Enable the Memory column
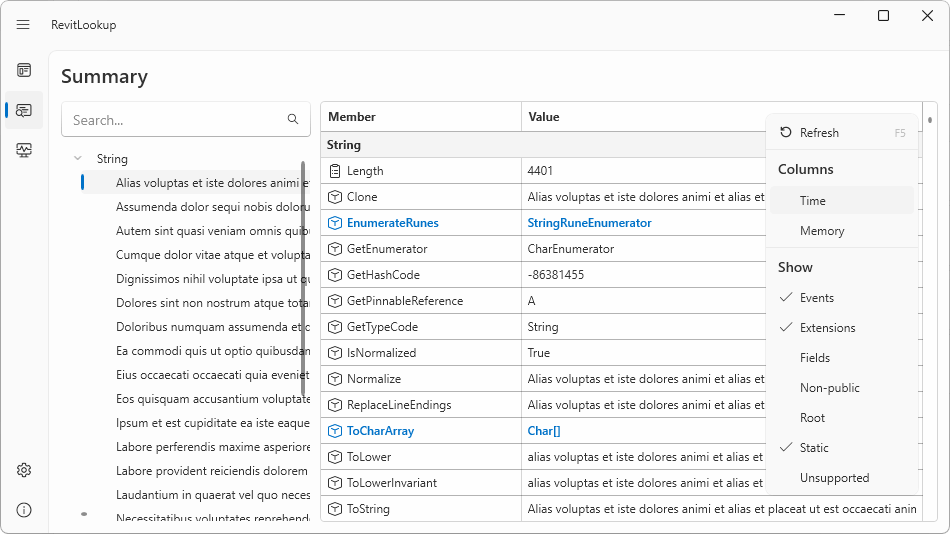The image size is (950, 534). 822,231
